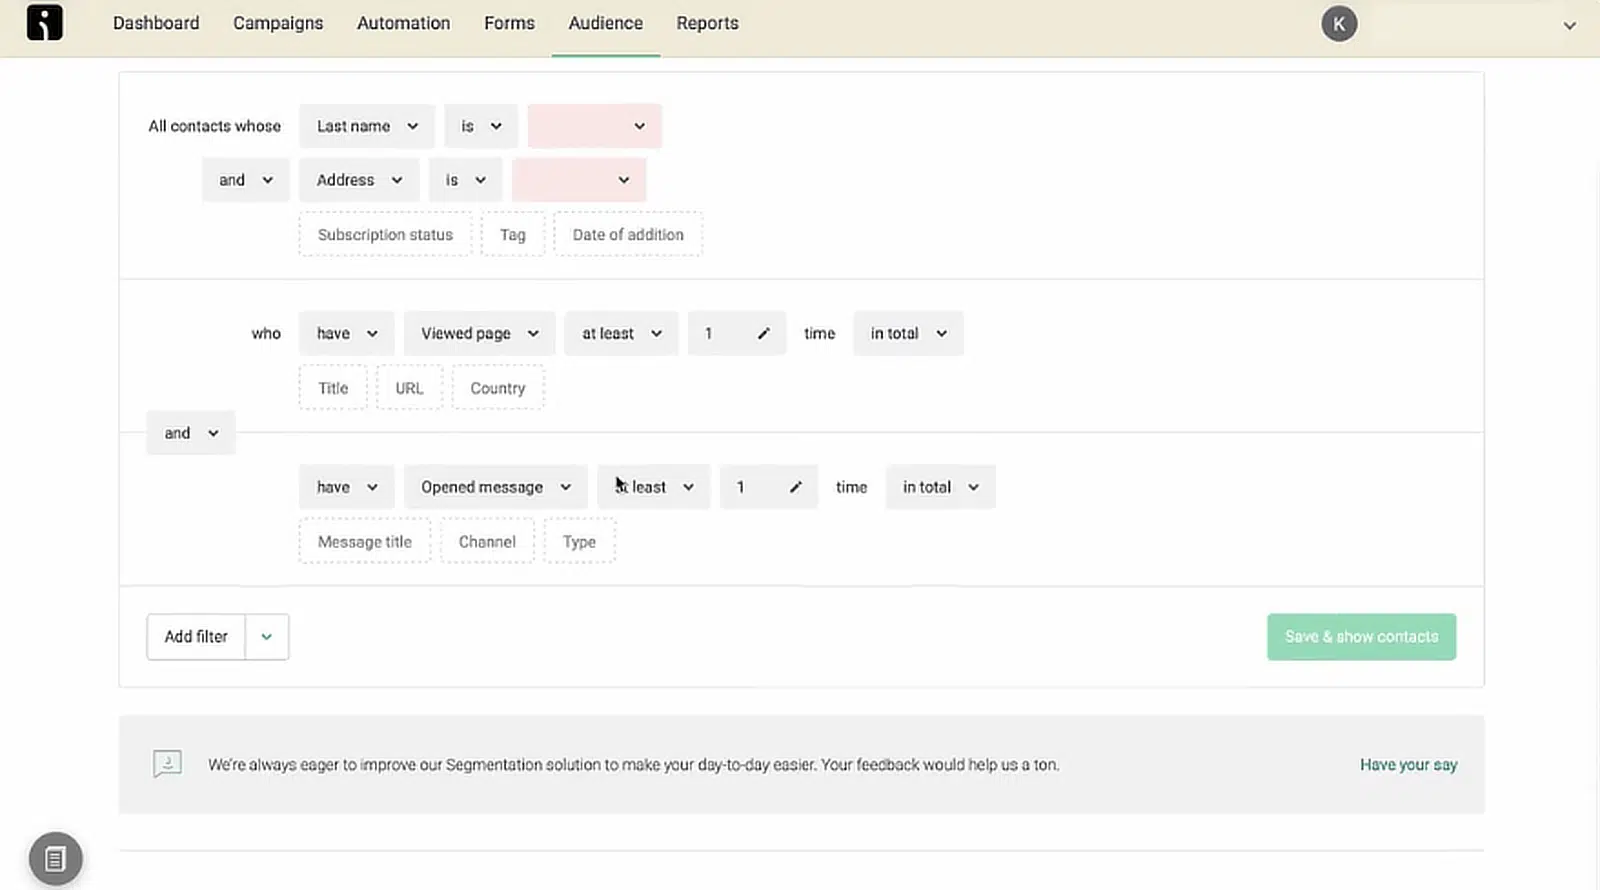1600x890 pixels.
Task: Click the Add filter button
Action: click(x=196, y=637)
